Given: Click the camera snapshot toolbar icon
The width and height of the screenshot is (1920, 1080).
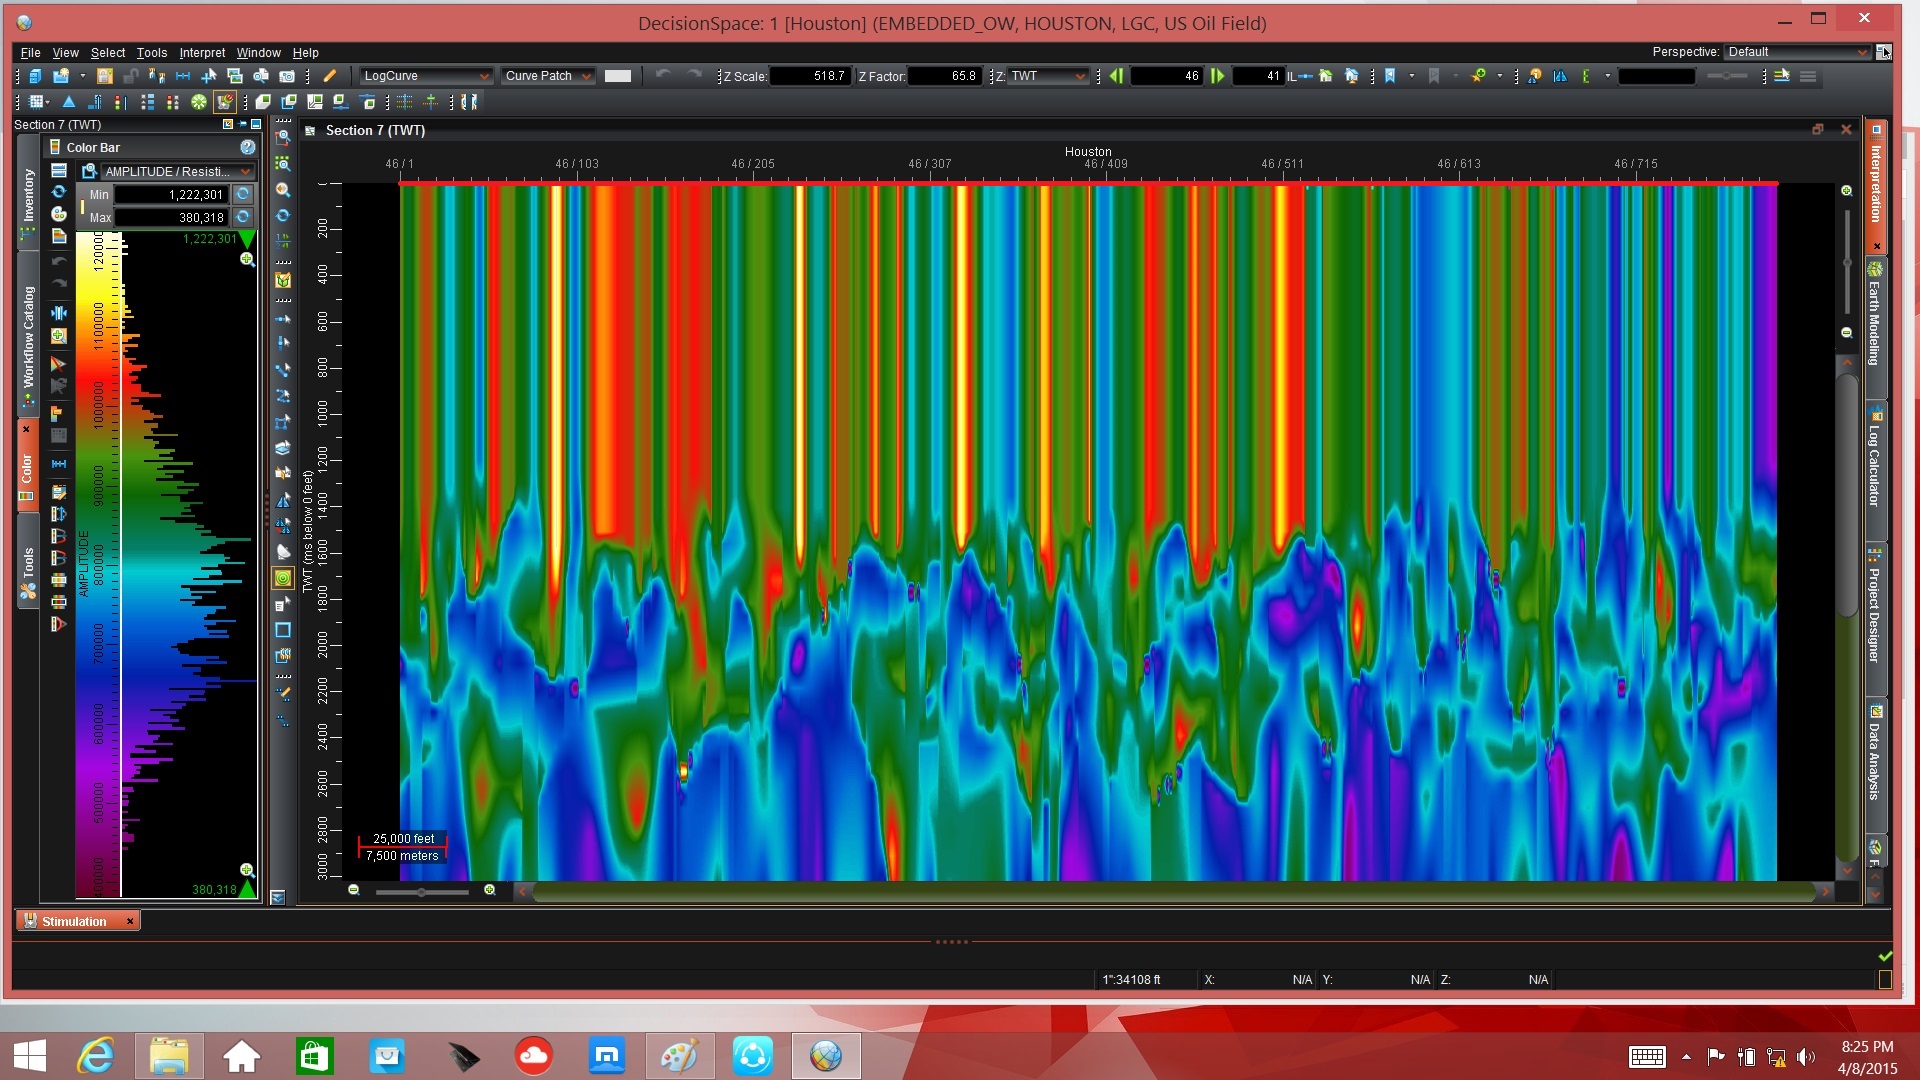Looking at the screenshot, I should pos(287,76).
